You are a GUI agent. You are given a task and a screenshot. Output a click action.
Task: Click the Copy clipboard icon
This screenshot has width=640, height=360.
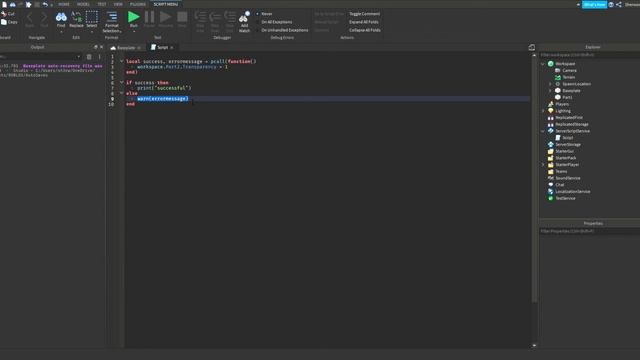(x=4, y=22)
